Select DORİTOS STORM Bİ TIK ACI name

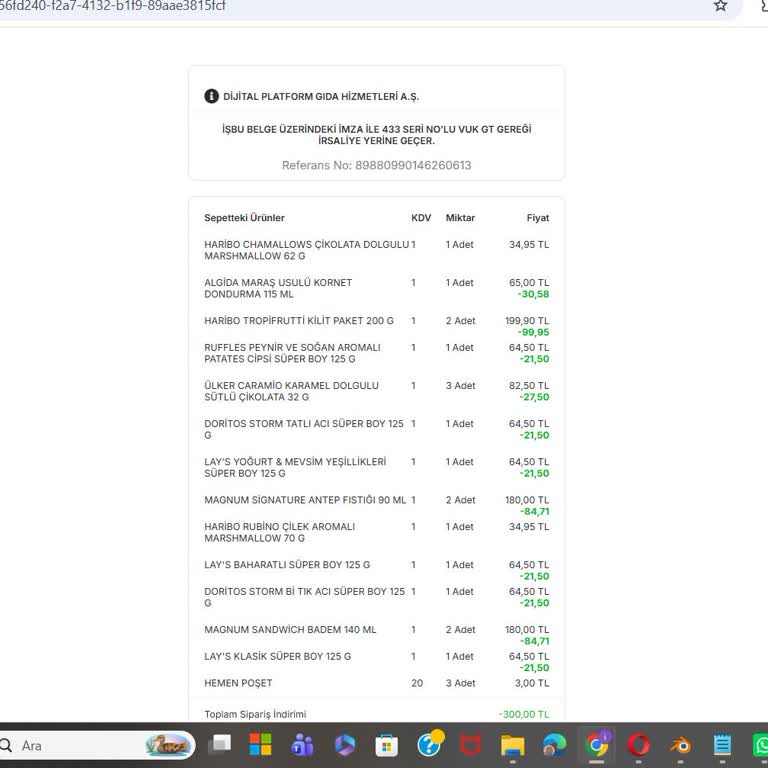305,597
